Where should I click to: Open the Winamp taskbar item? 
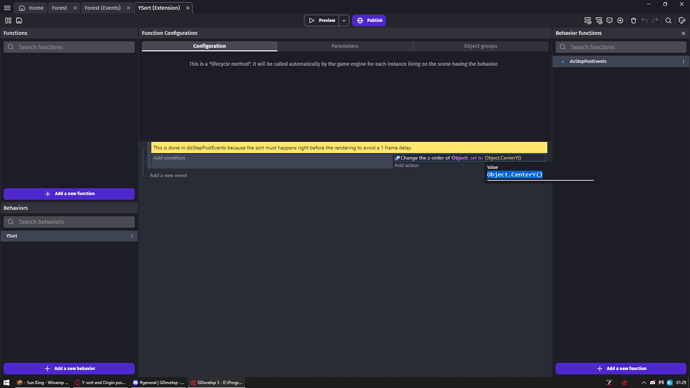(x=42, y=383)
